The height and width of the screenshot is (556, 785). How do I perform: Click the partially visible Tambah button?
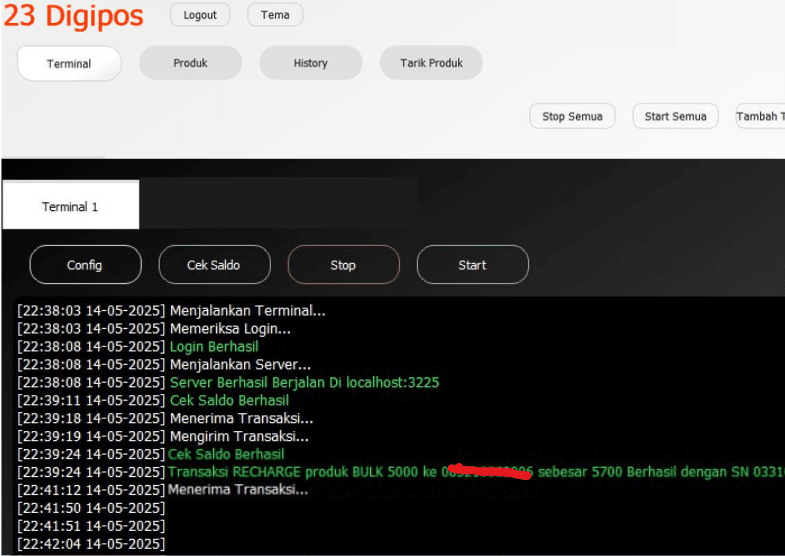(760, 116)
